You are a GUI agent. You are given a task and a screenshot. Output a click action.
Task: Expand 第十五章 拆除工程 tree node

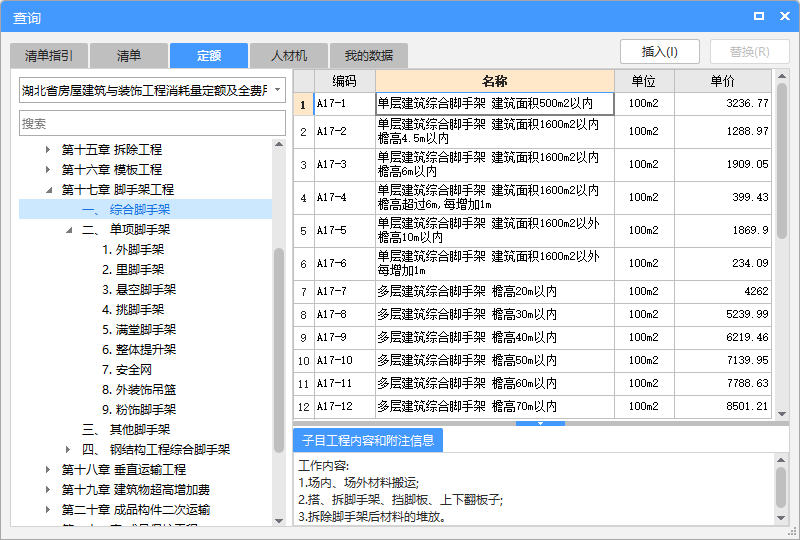click(48, 150)
